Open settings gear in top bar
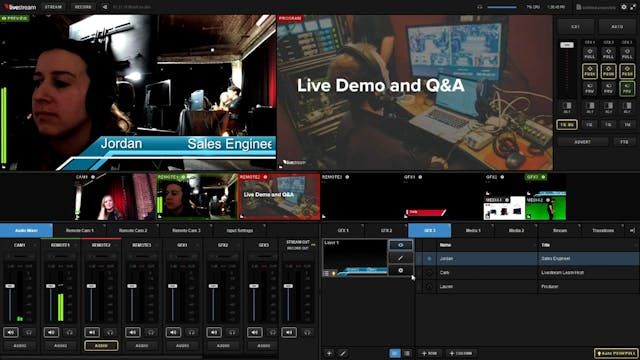This screenshot has width=640, height=360. (624, 7)
